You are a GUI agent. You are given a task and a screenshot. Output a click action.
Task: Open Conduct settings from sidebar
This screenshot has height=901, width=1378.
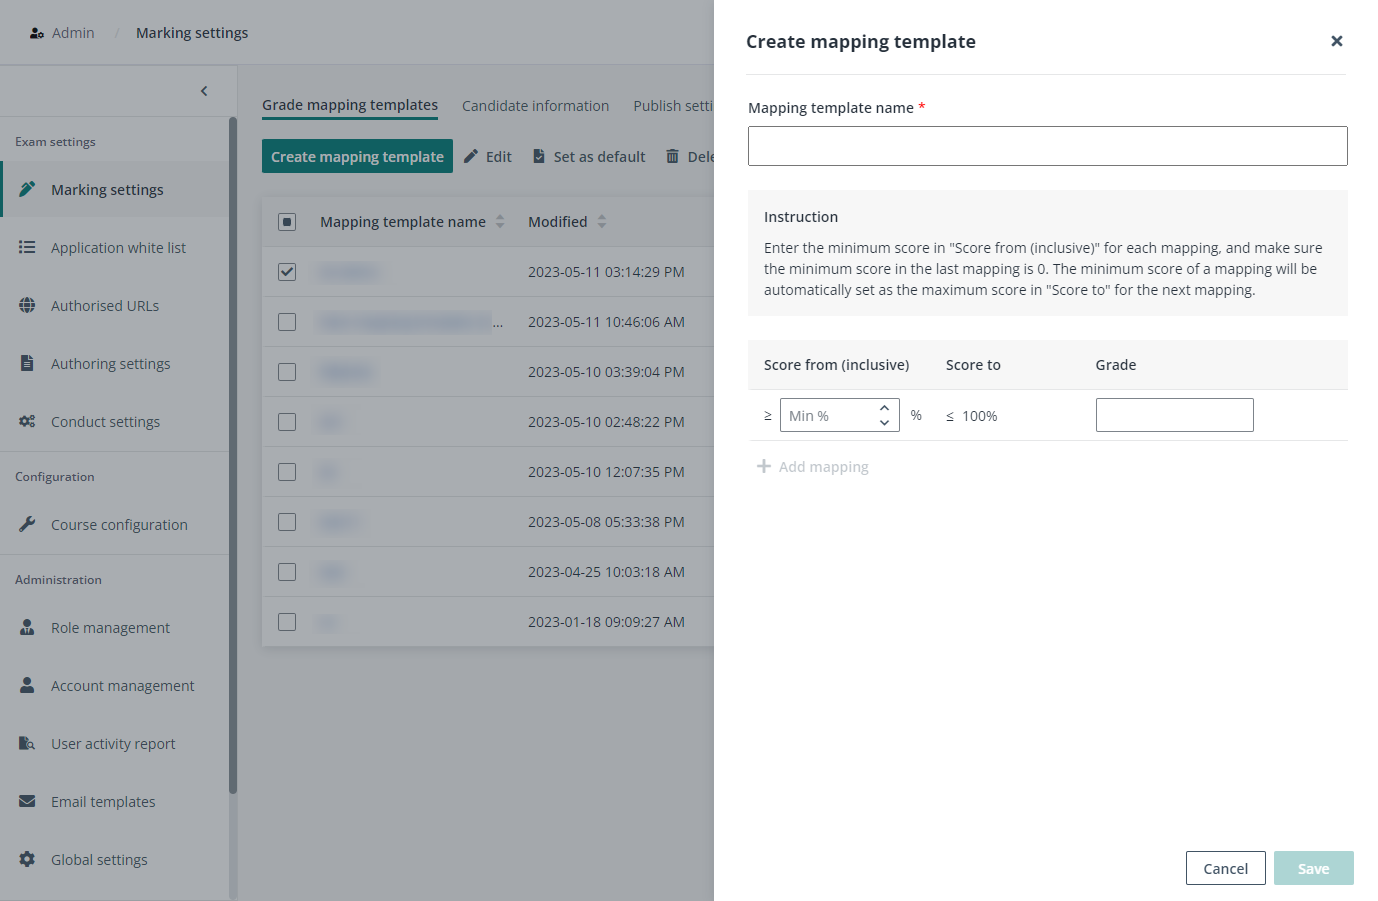pyautogui.click(x=115, y=421)
